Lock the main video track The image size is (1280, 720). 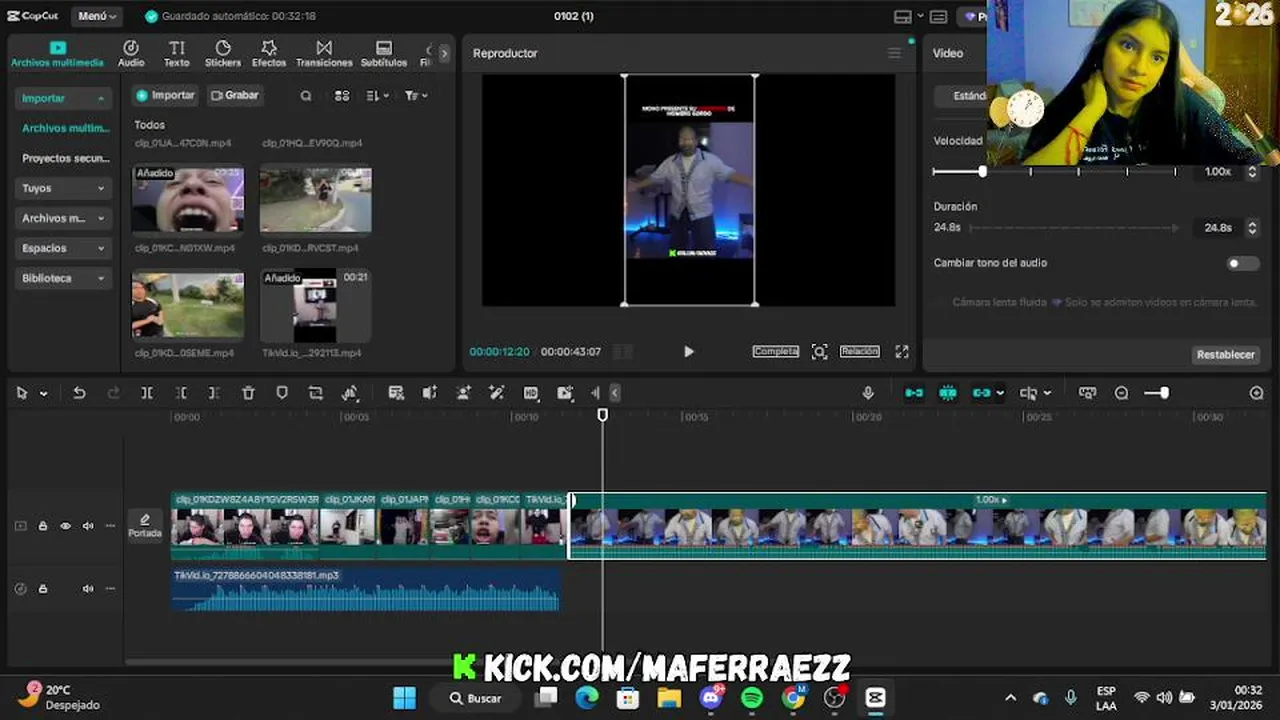(43, 526)
